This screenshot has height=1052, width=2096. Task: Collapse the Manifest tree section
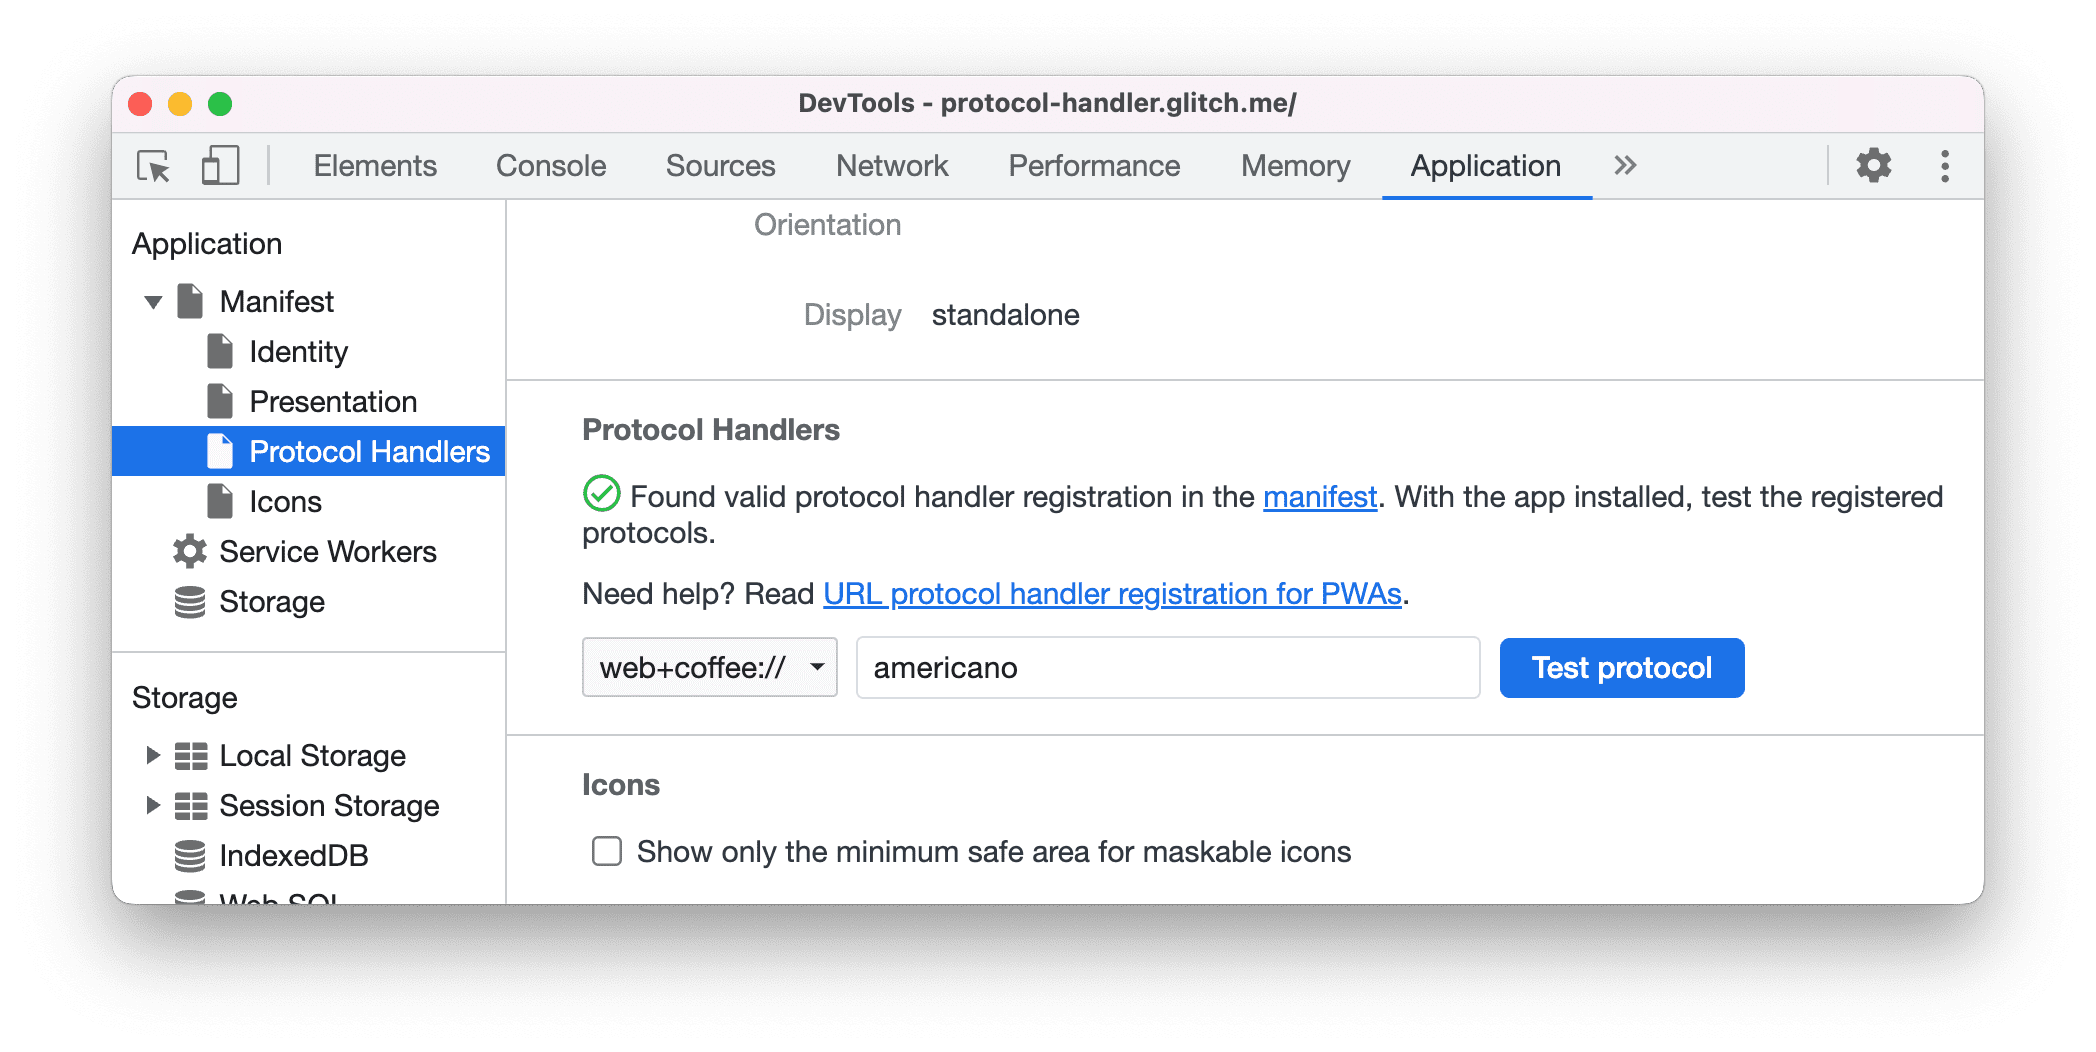click(x=152, y=301)
